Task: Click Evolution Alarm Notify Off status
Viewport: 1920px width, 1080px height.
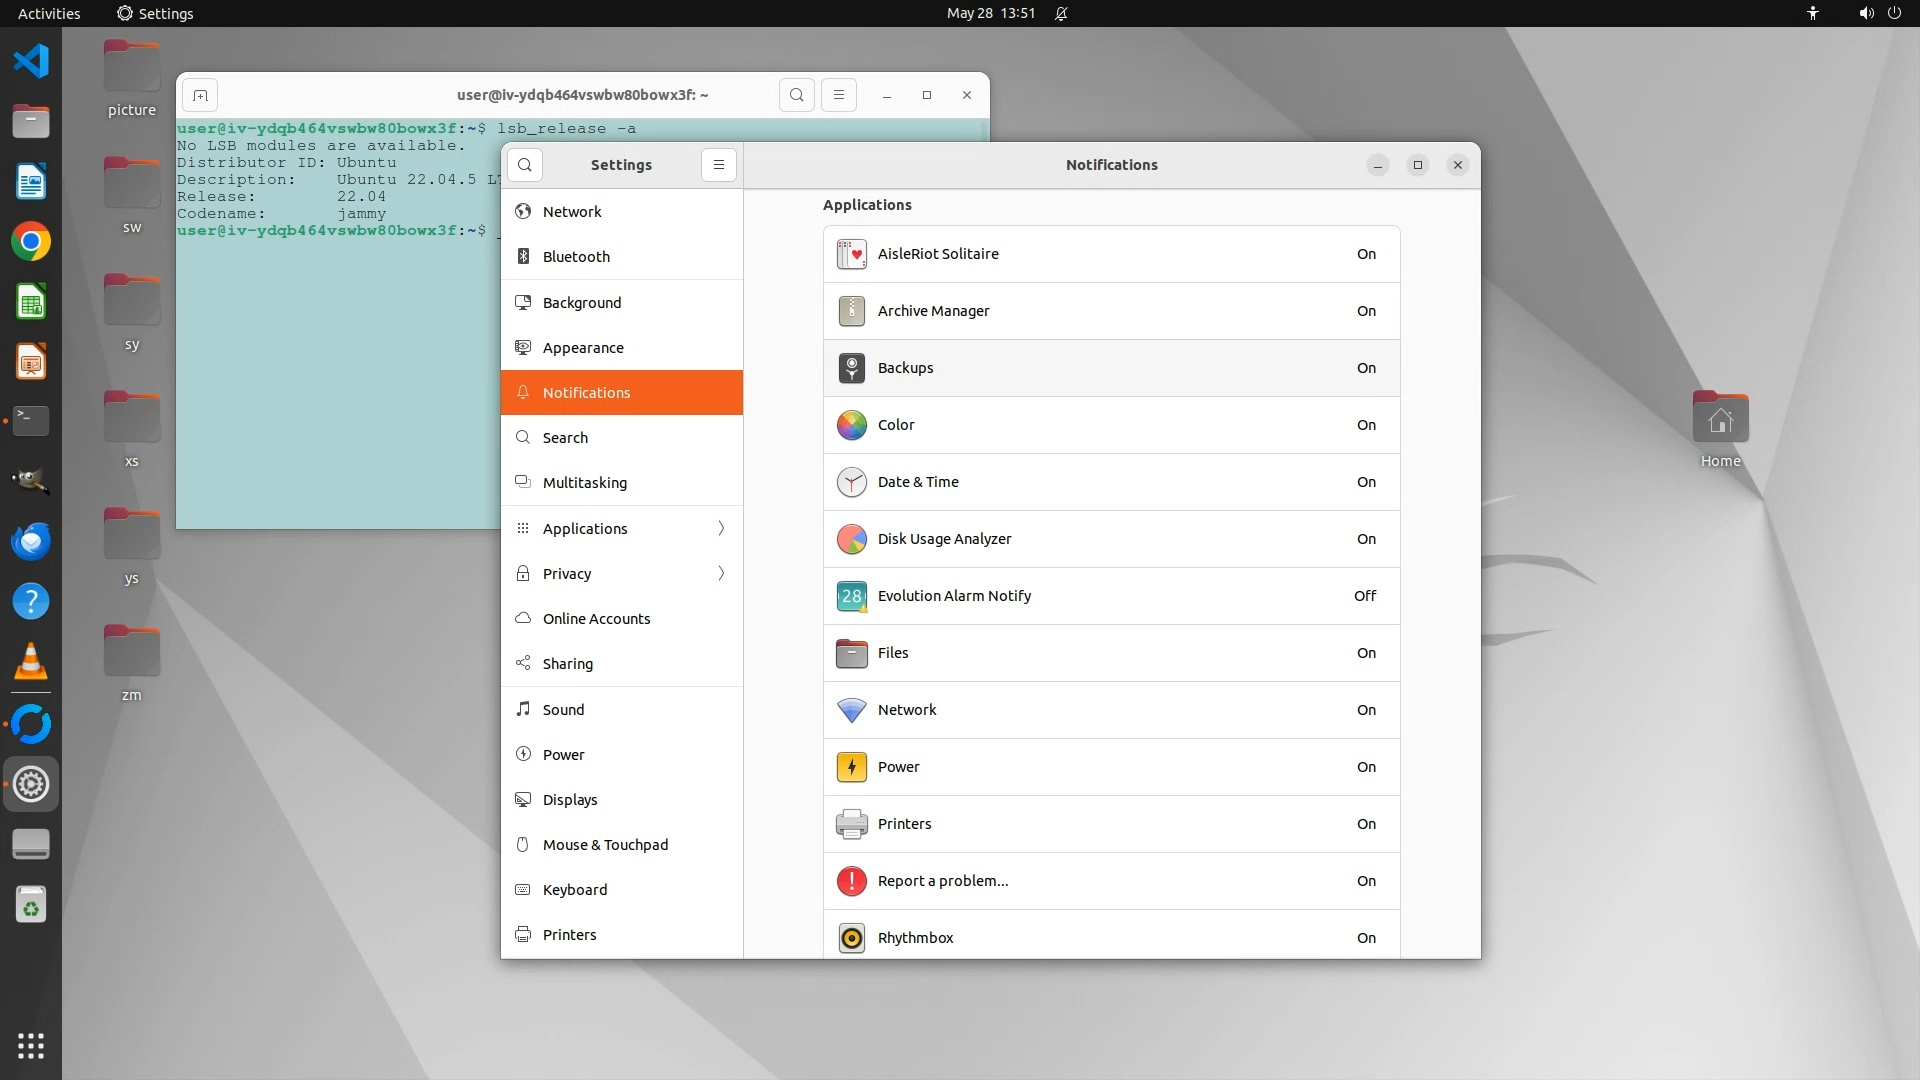Action: click(1364, 596)
